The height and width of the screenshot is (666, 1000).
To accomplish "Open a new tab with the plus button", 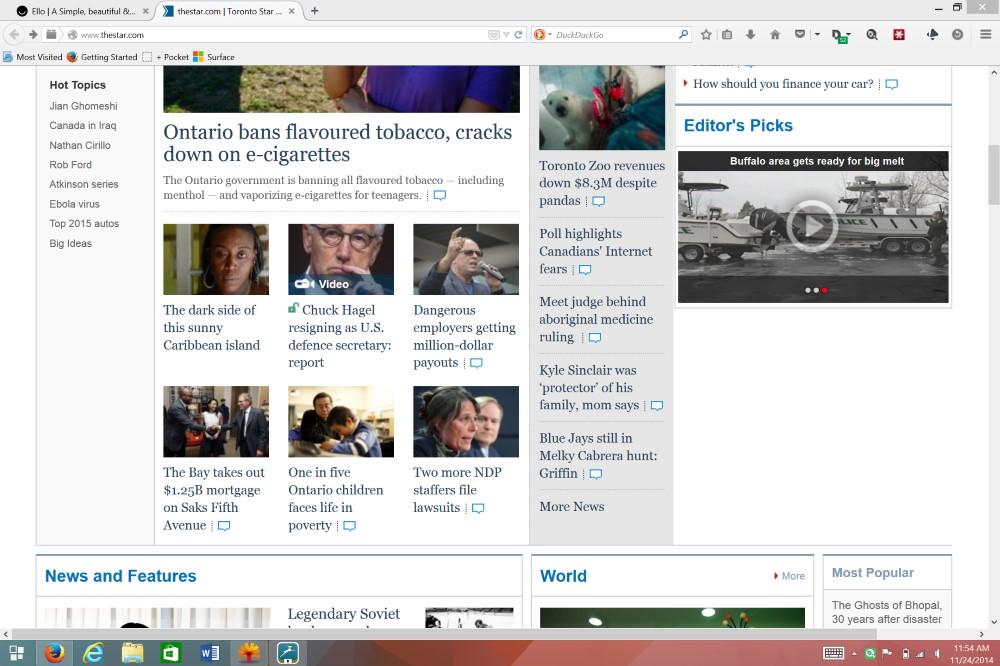I will coord(314,11).
